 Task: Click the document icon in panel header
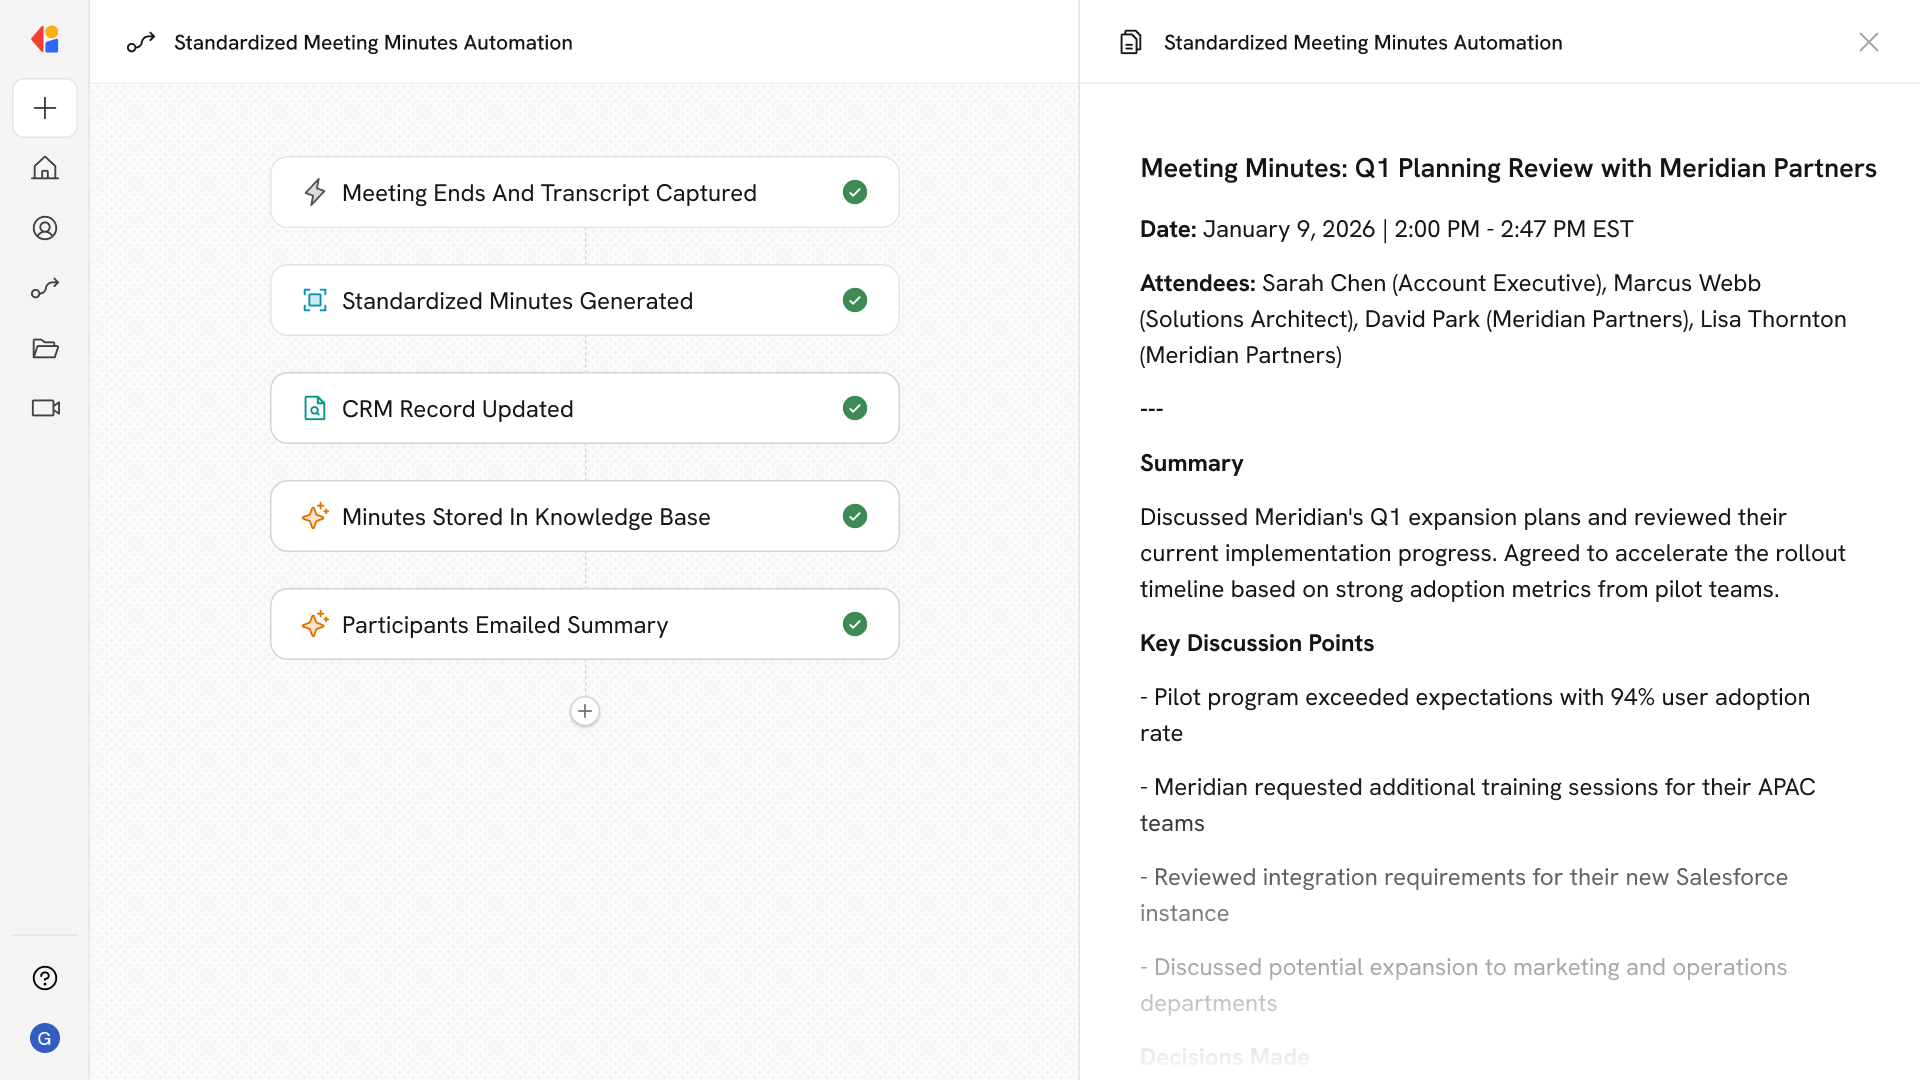coord(1130,42)
